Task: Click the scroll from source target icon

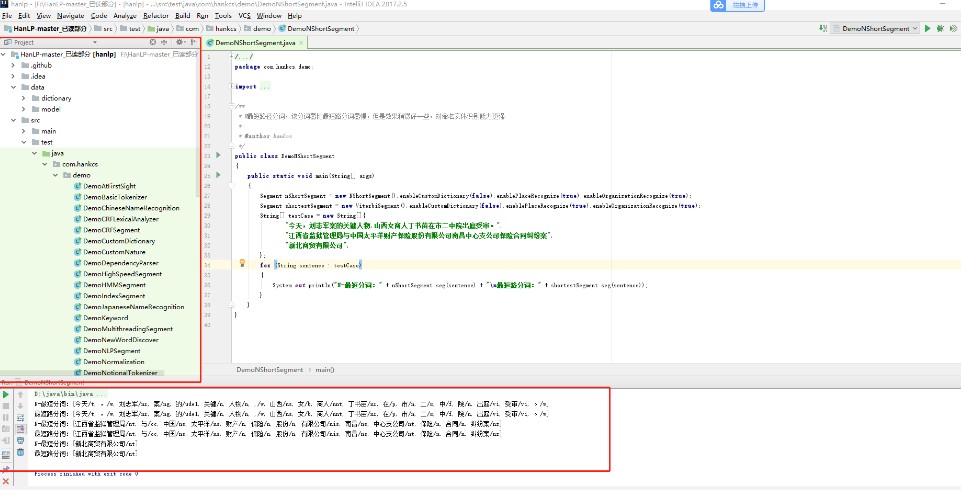Action: [x=153, y=42]
